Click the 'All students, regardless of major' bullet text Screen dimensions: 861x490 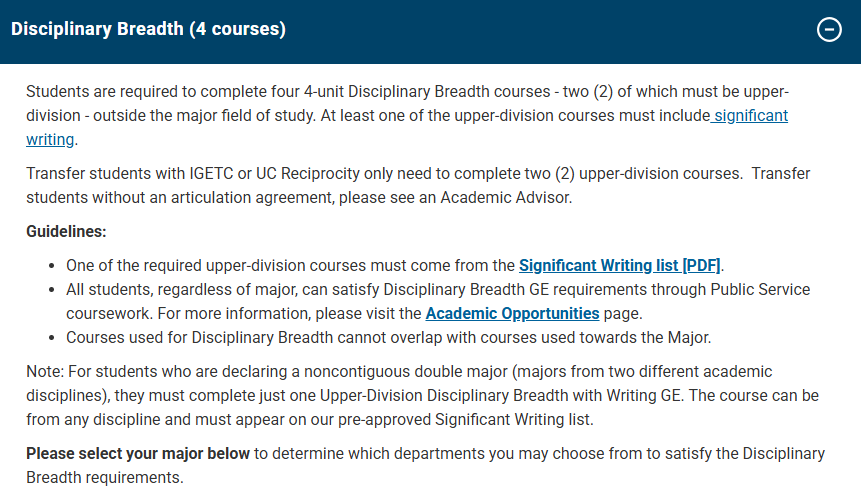pyautogui.click(x=182, y=289)
